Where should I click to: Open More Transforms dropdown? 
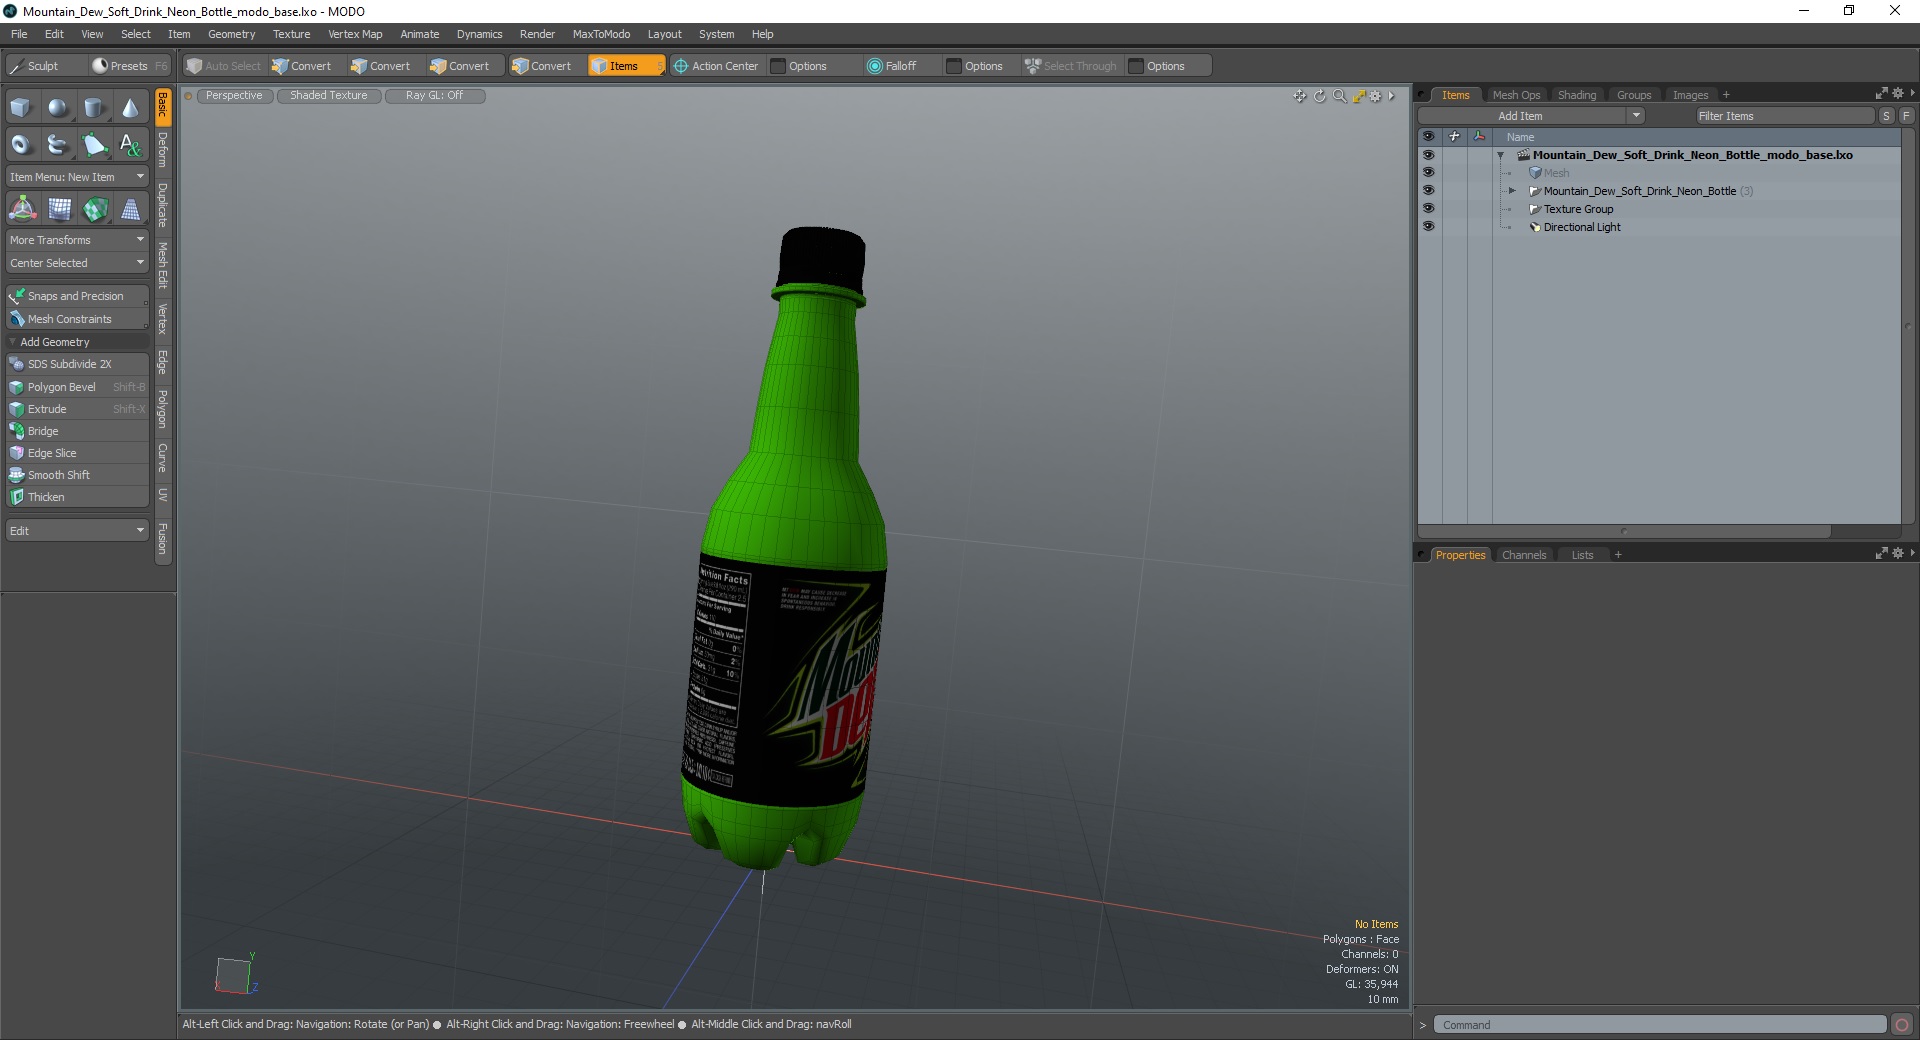pos(77,240)
